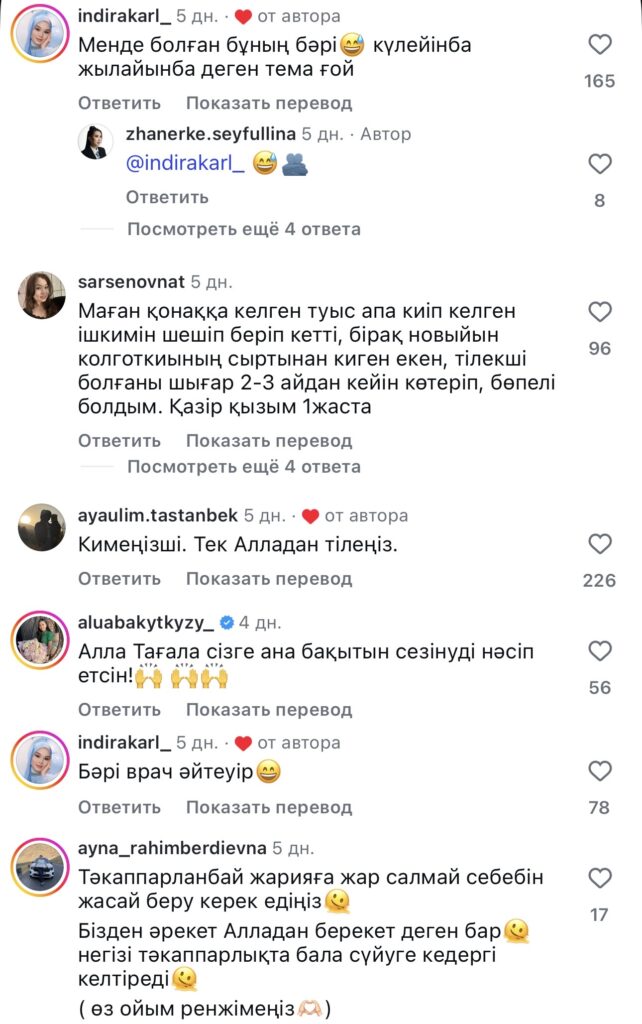Show translation of sarsenovnat's comment

coord(268,440)
